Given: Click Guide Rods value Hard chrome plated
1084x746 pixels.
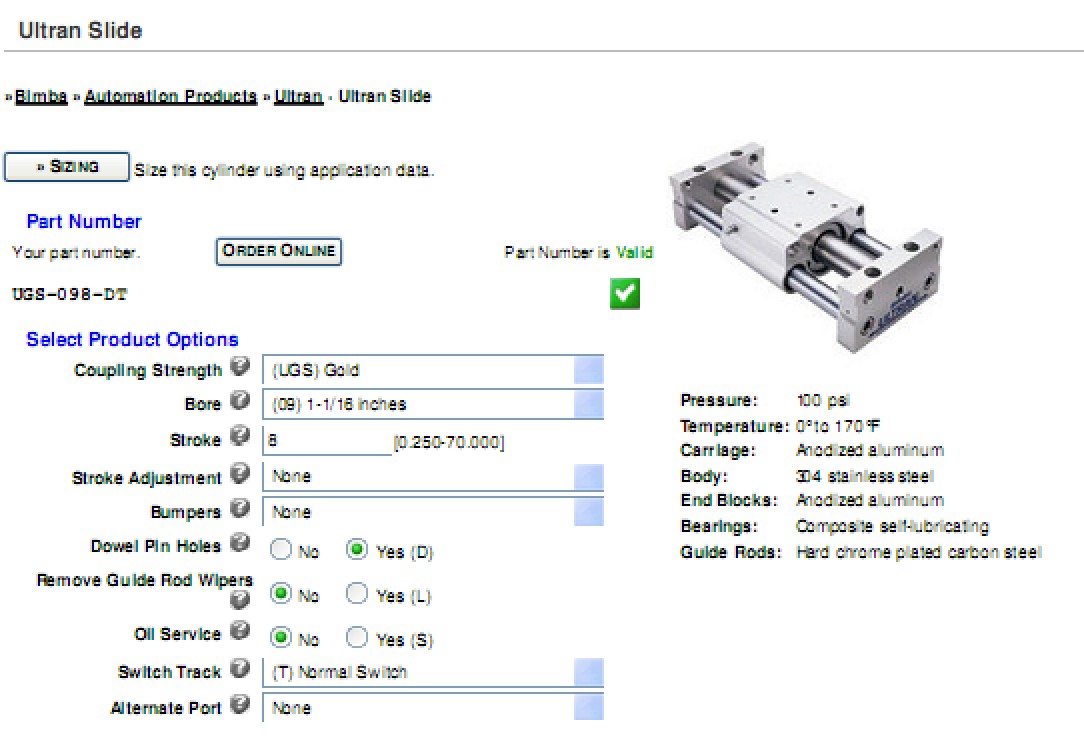Looking at the screenshot, I should 919,552.
